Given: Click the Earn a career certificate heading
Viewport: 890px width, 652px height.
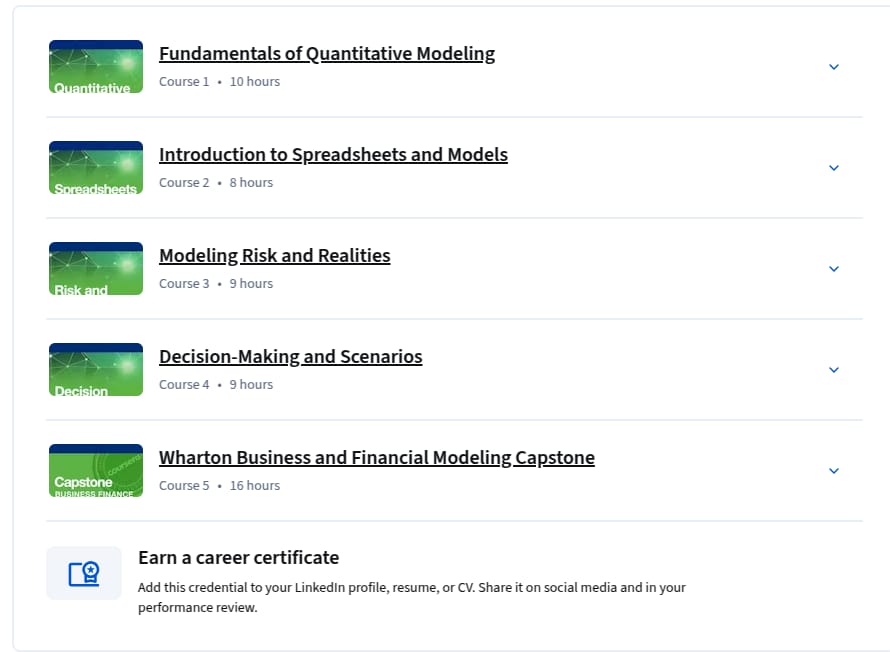Looking at the screenshot, I should point(238,557).
